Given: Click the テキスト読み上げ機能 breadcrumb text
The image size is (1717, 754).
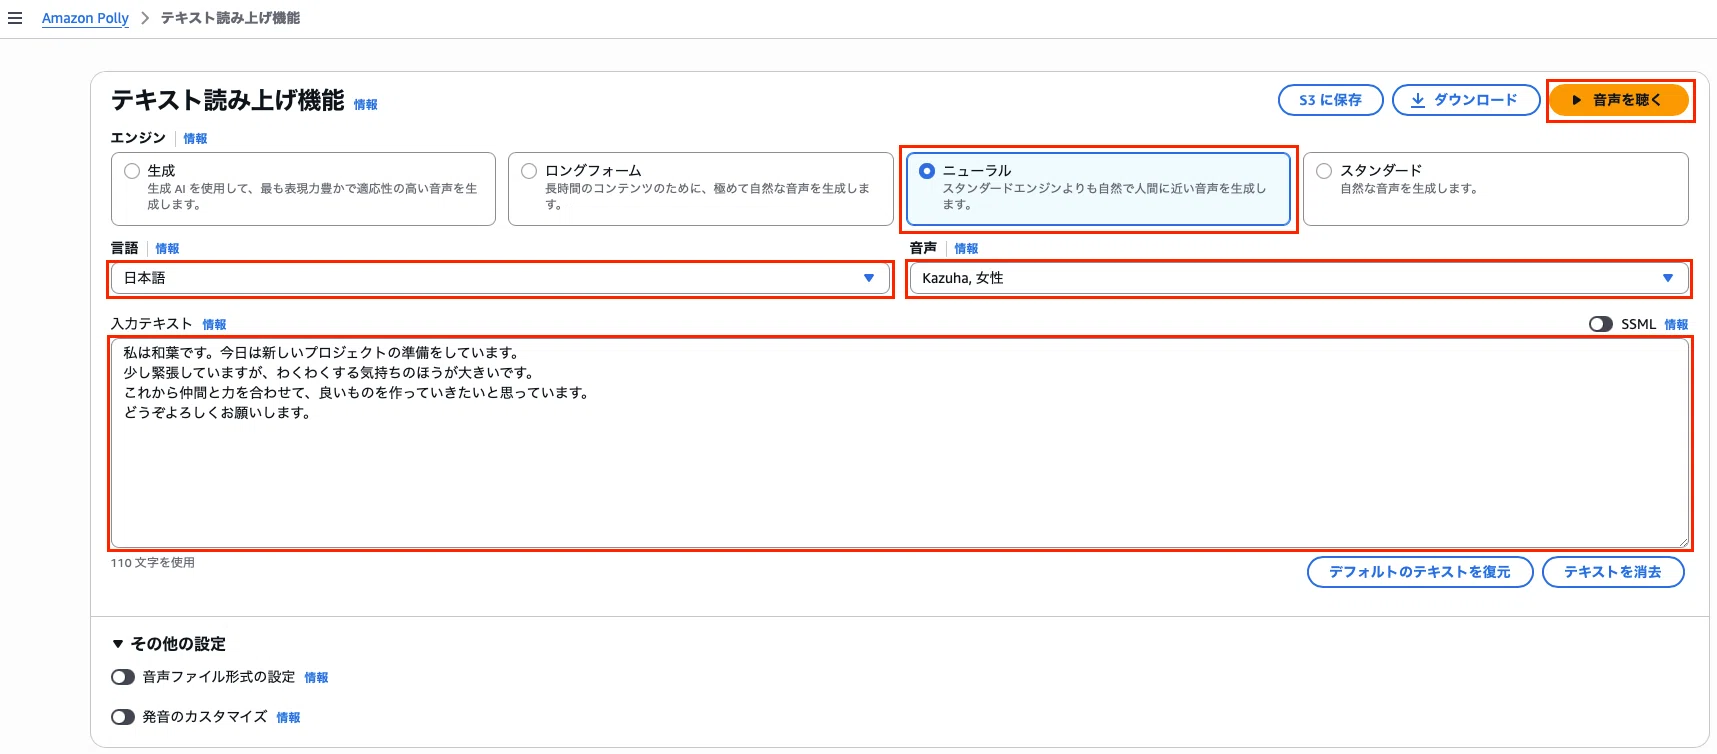Looking at the screenshot, I should [x=230, y=18].
